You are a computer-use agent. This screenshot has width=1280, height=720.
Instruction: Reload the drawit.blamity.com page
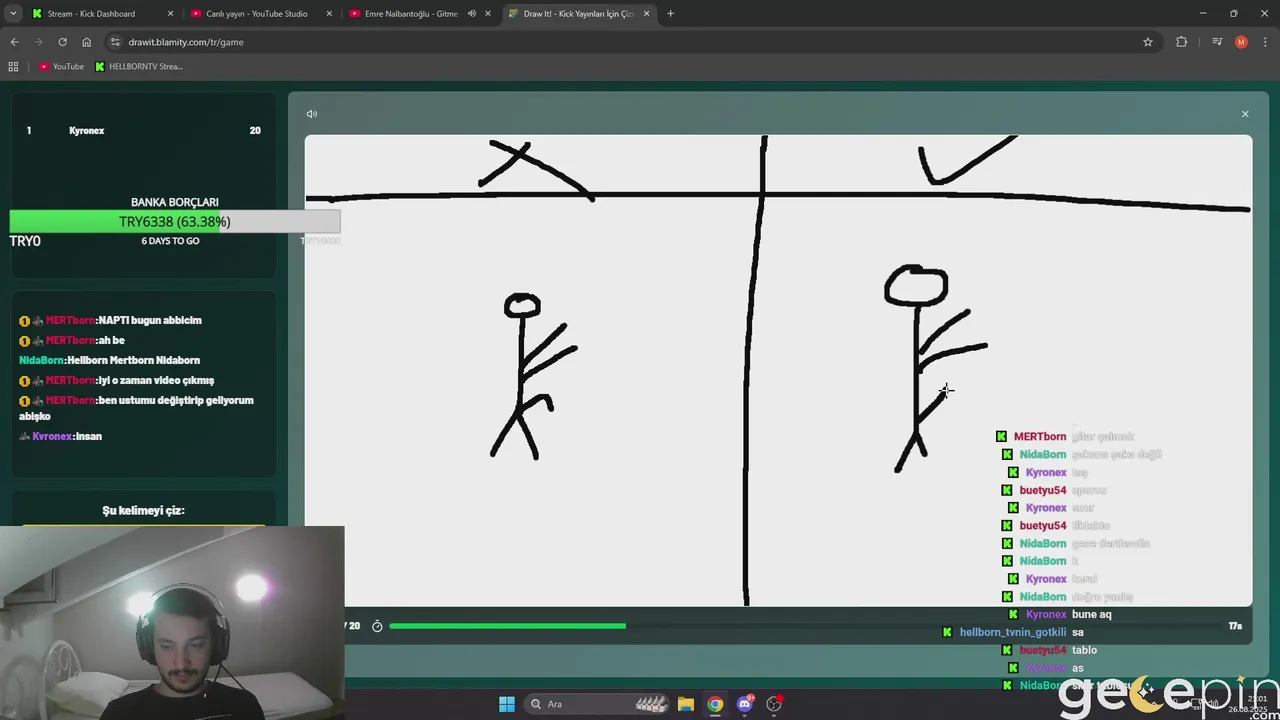tap(62, 42)
